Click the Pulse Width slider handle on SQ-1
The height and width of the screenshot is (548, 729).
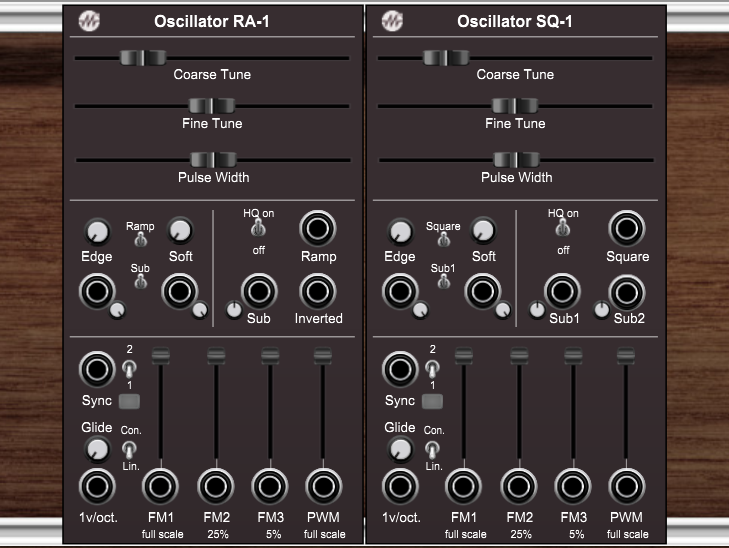(517, 160)
